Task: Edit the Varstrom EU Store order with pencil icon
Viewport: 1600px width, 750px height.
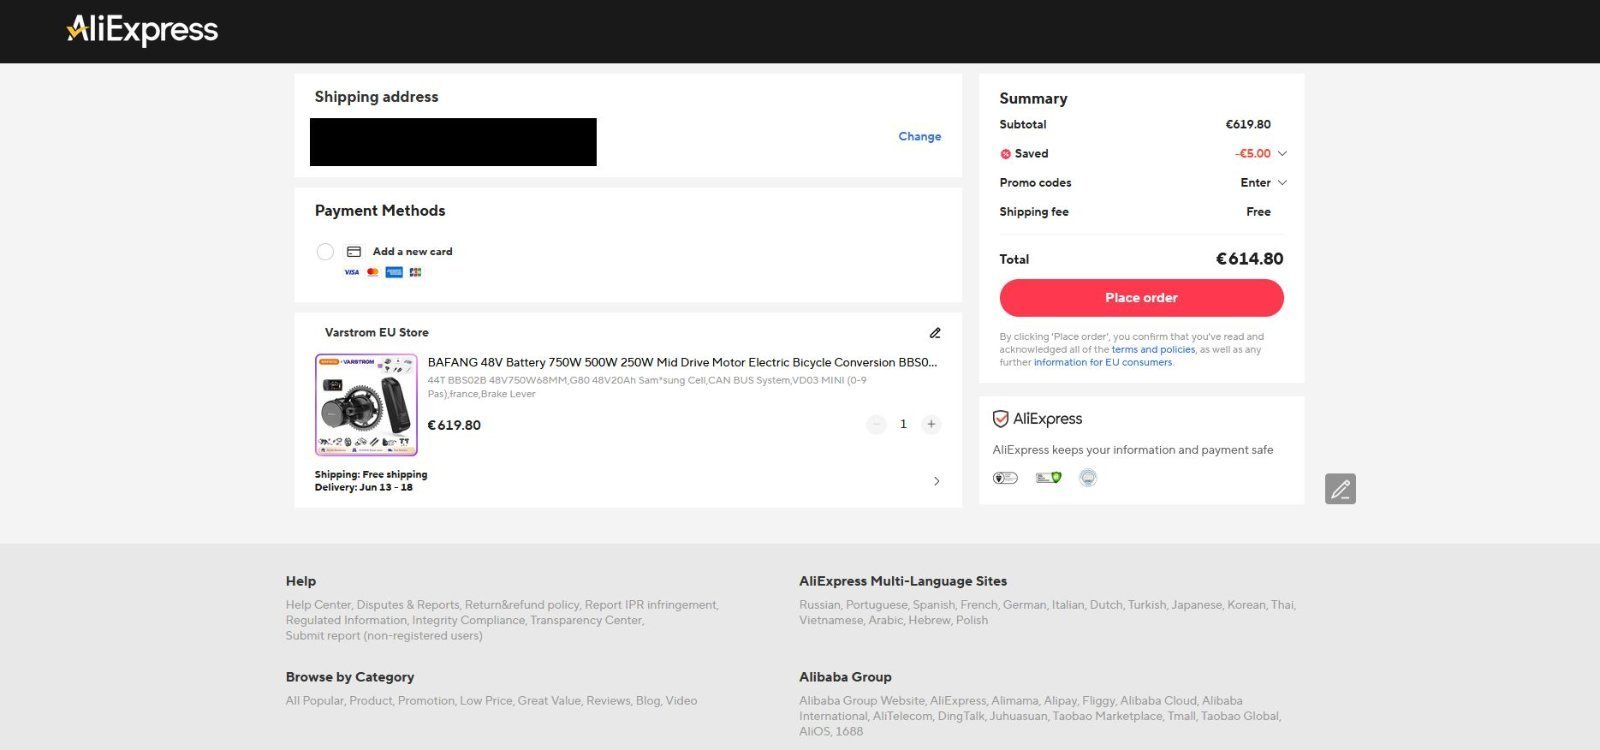Action: point(935,333)
